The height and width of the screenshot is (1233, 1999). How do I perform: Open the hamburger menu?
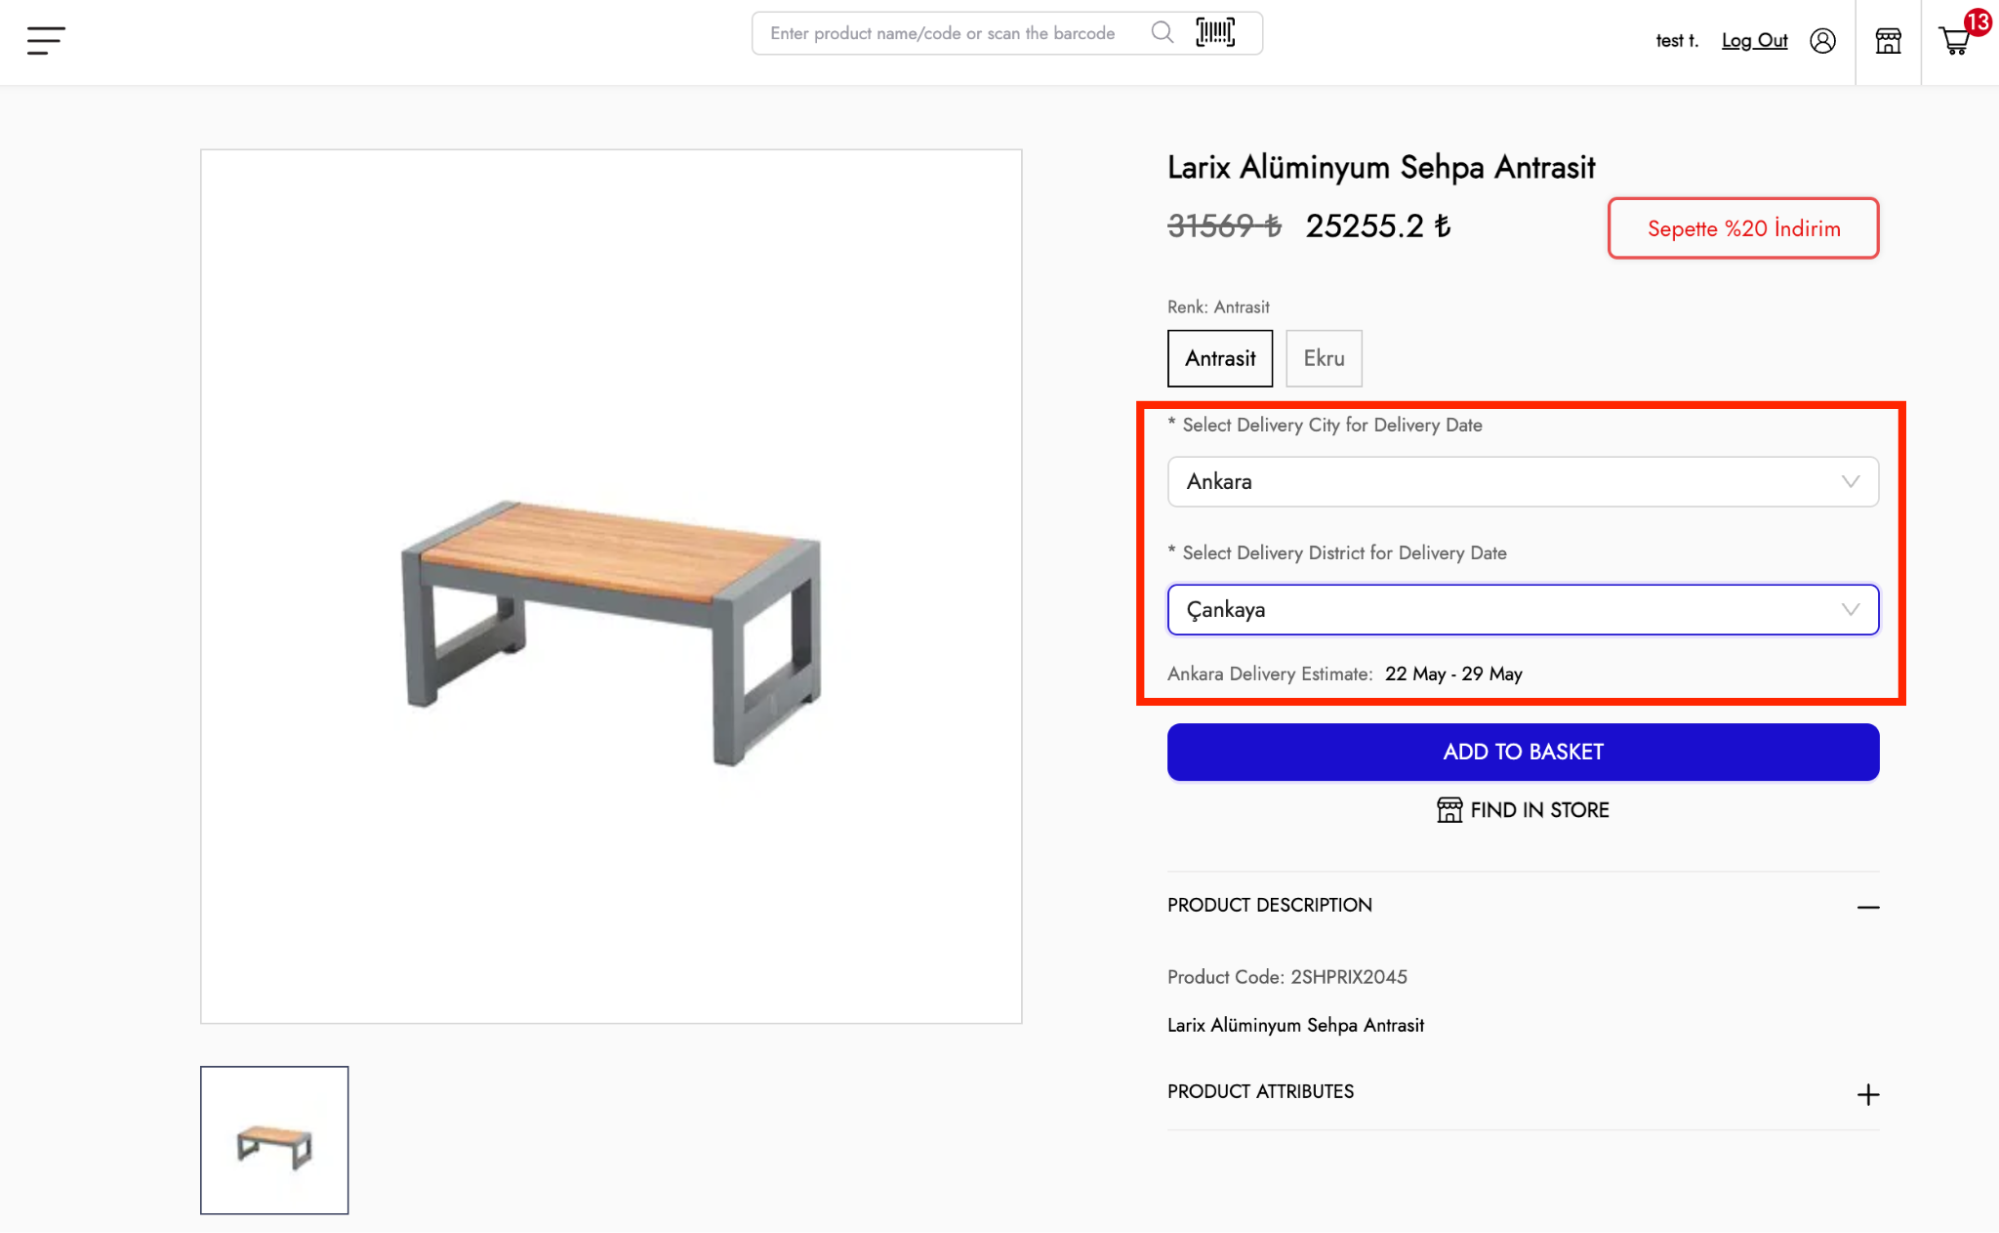[46, 40]
